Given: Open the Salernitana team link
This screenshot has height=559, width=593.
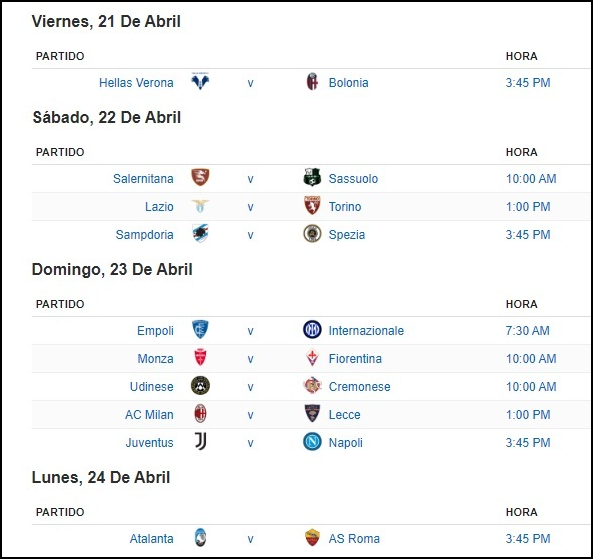Looking at the screenshot, I should coord(143,179).
